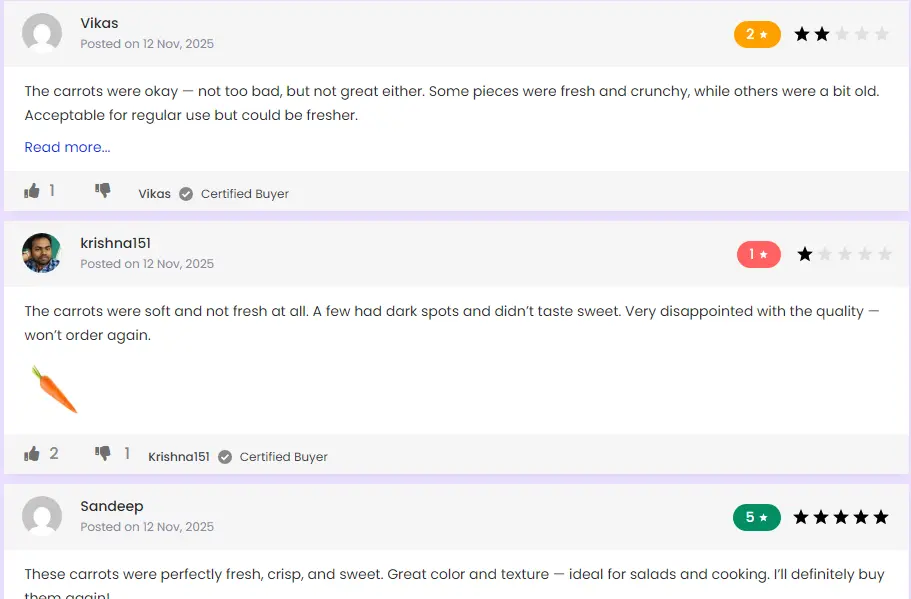Open krishna151's profile picture
The image size is (911, 599).
[41, 253]
